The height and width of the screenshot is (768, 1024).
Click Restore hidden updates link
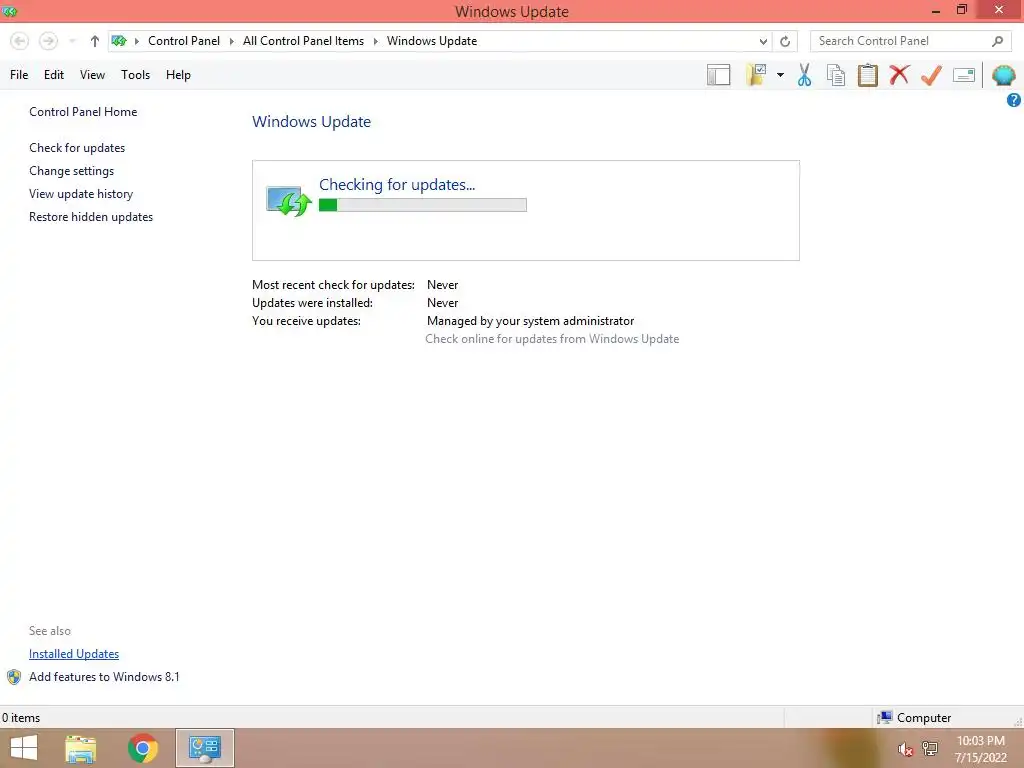(91, 217)
